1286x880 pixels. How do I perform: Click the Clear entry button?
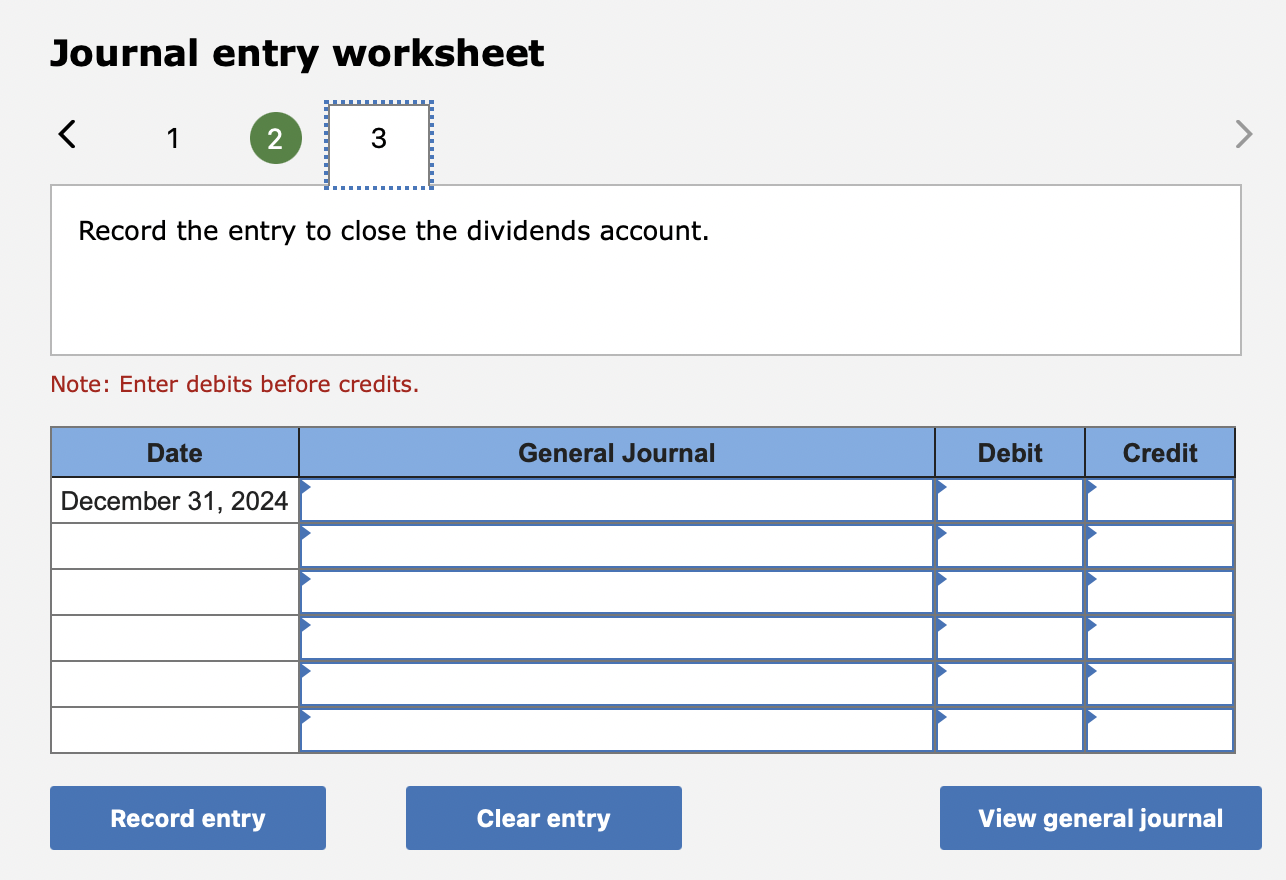544,818
